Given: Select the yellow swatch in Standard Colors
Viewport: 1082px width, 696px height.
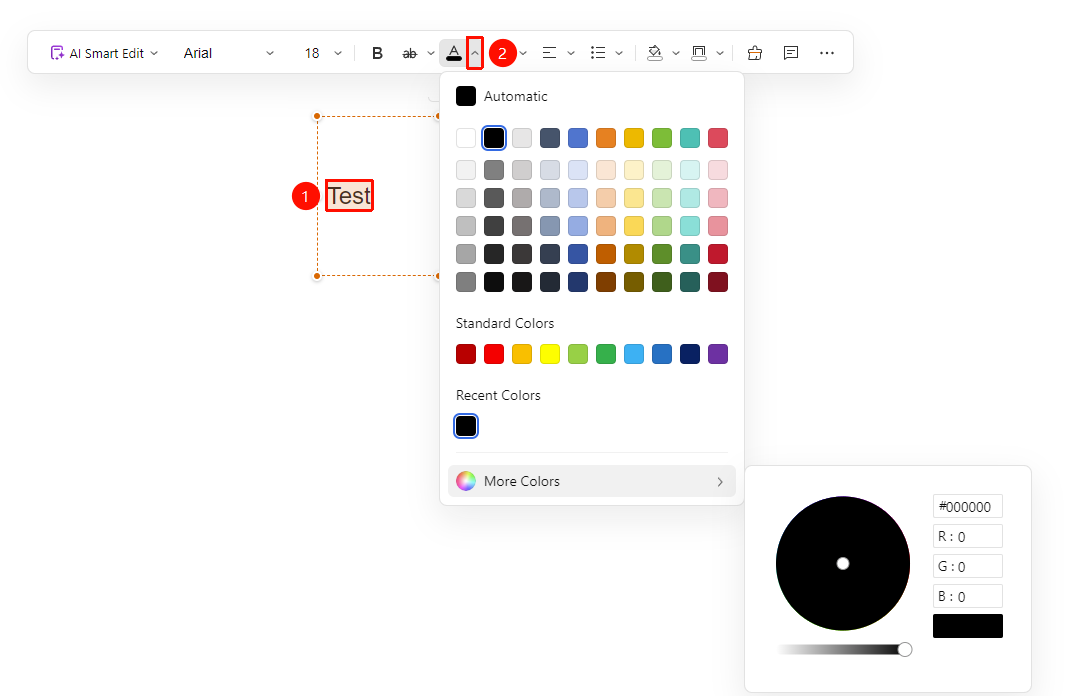Looking at the screenshot, I should coord(550,354).
